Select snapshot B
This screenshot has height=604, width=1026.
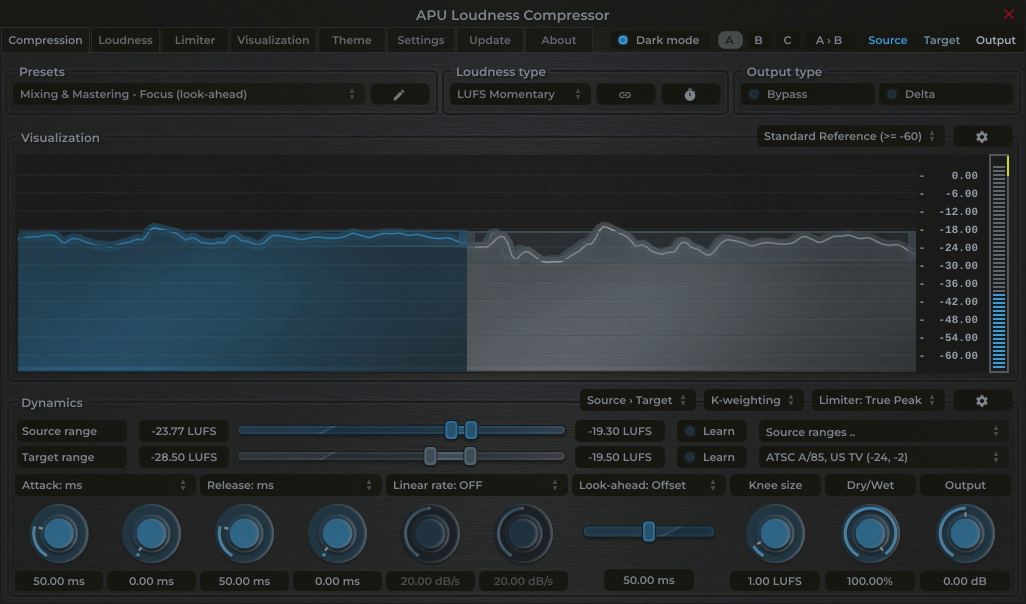tap(757, 40)
